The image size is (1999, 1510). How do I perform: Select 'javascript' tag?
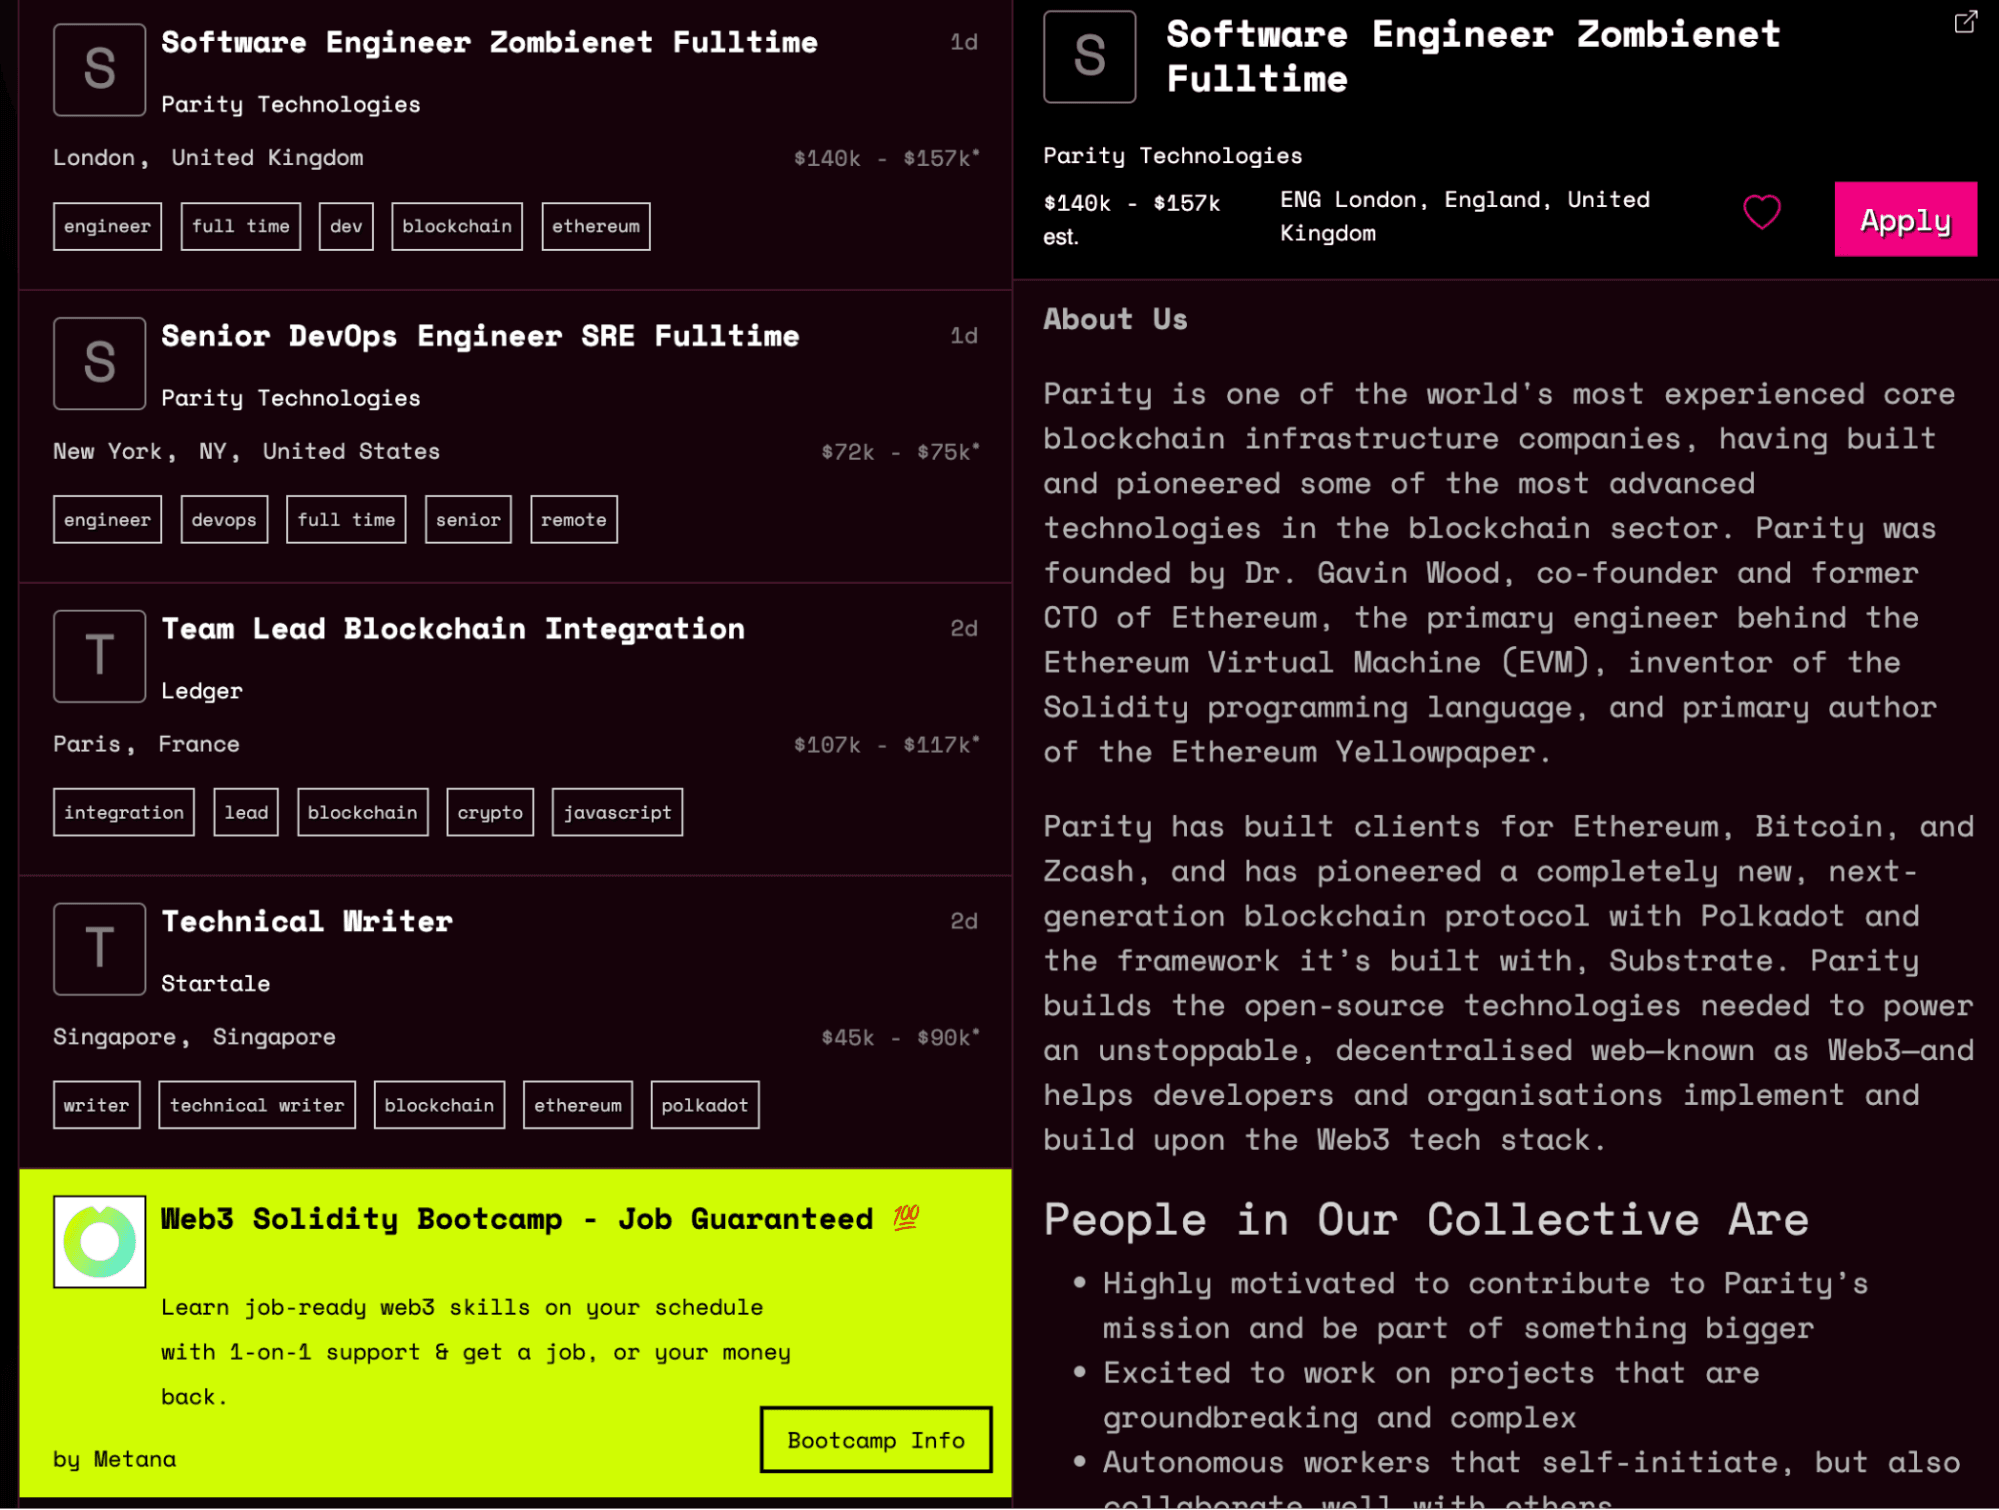tap(617, 812)
